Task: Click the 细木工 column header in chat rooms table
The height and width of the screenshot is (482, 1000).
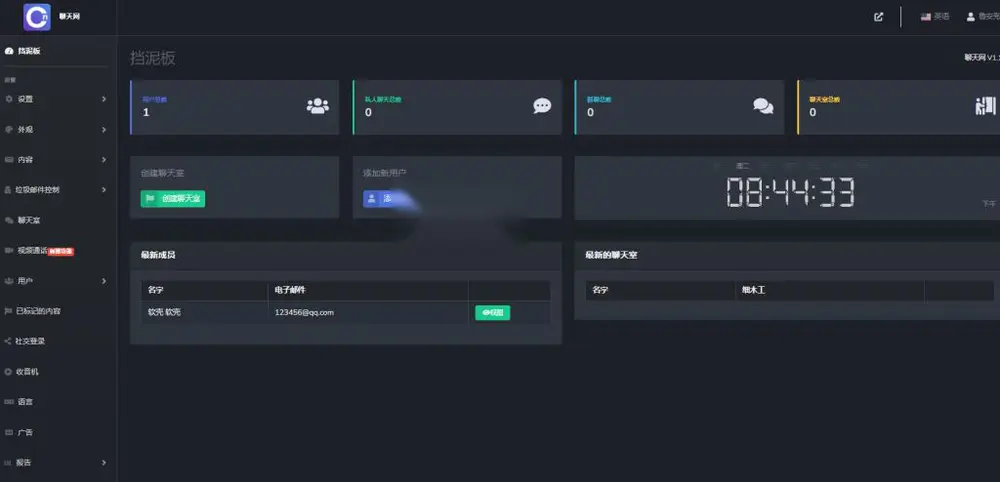Action: [753, 291]
